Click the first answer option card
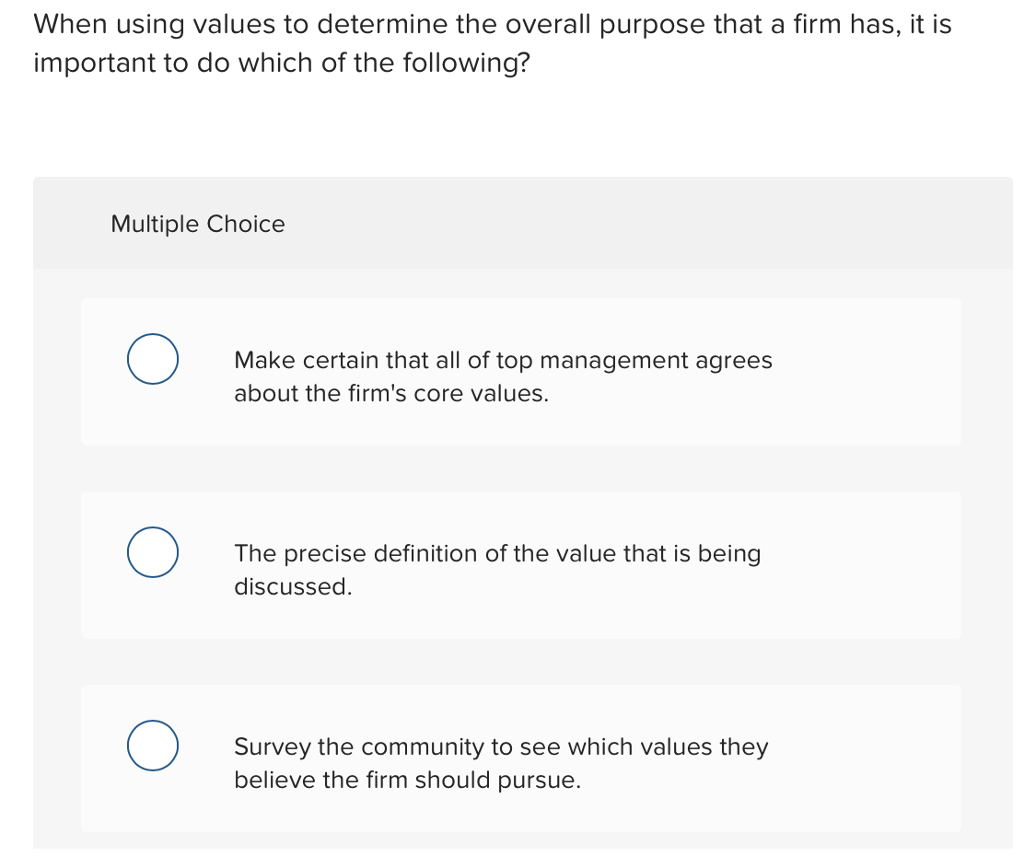Image resolution: width=1024 pixels, height=856 pixels. coord(521,371)
